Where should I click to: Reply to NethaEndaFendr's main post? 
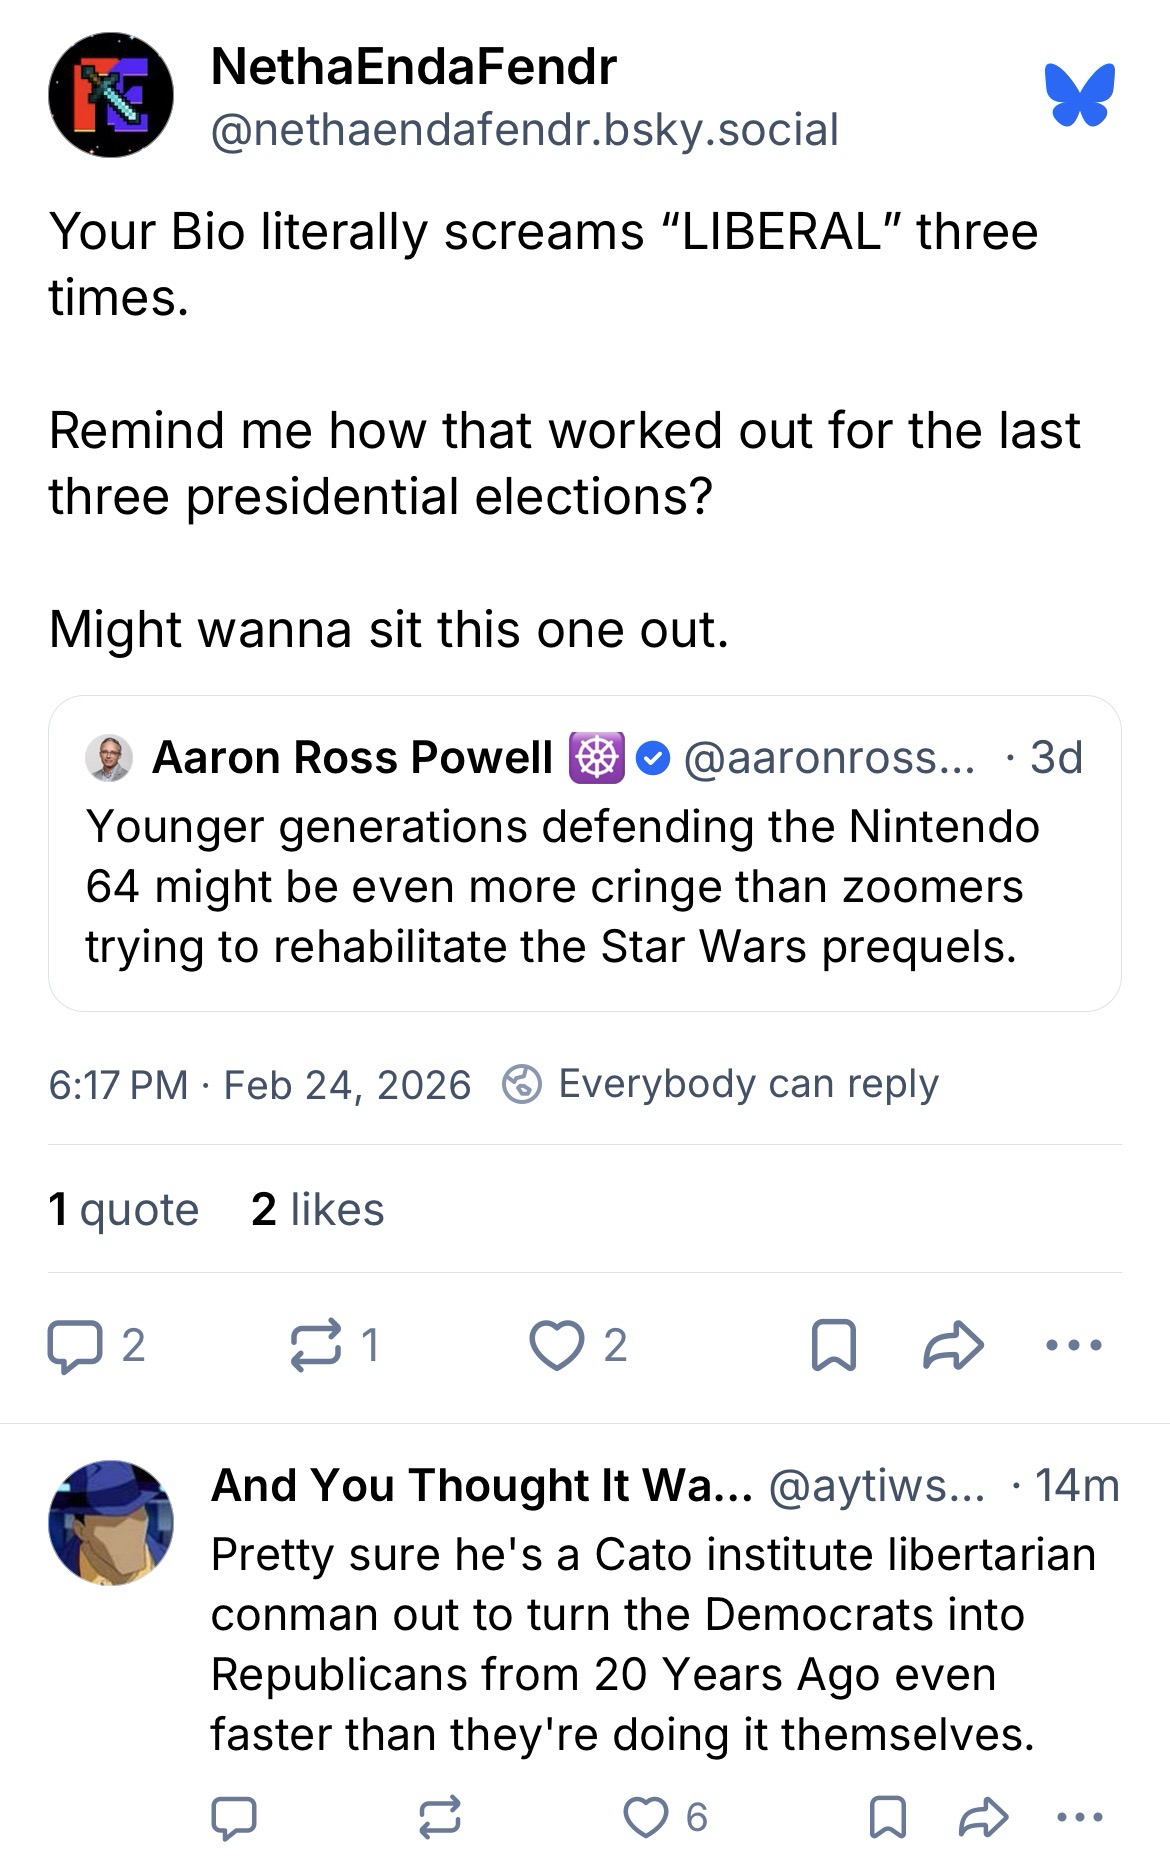tap(75, 1346)
